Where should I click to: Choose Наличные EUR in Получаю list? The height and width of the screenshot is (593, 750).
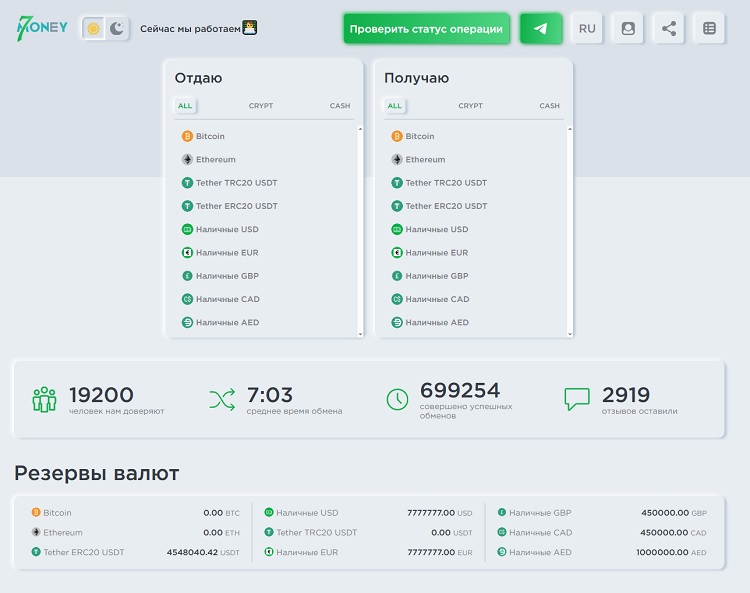click(436, 253)
